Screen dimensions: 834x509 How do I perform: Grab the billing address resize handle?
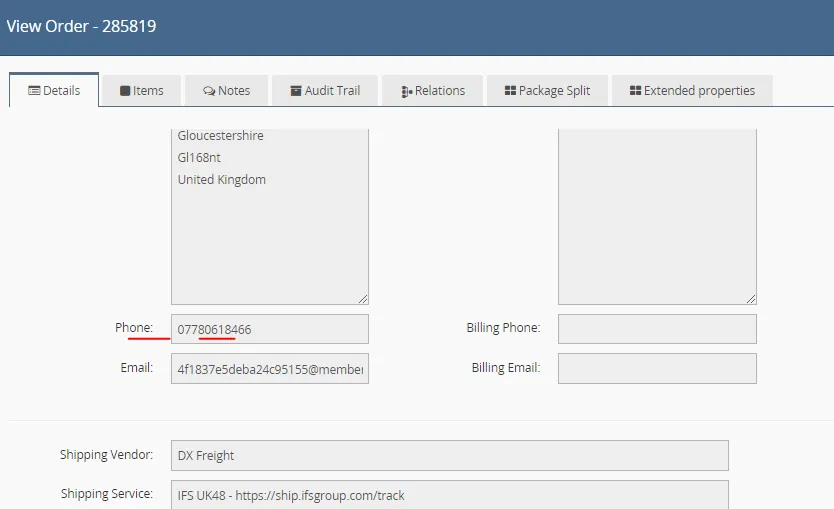tap(751, 299)
